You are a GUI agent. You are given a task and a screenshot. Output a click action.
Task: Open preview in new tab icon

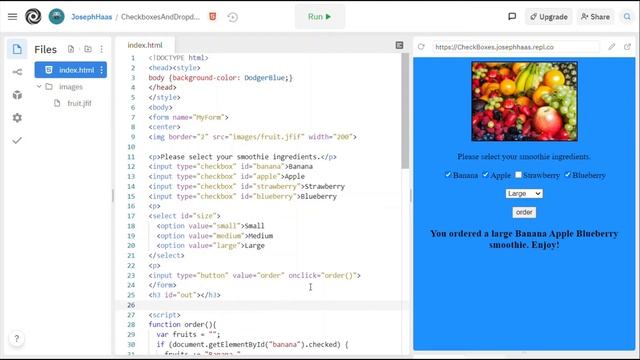pyautogui.click(x=627, y=47)
